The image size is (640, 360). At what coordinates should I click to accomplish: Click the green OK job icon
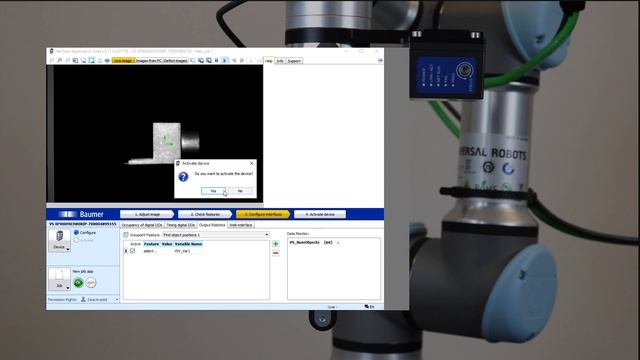78,282
